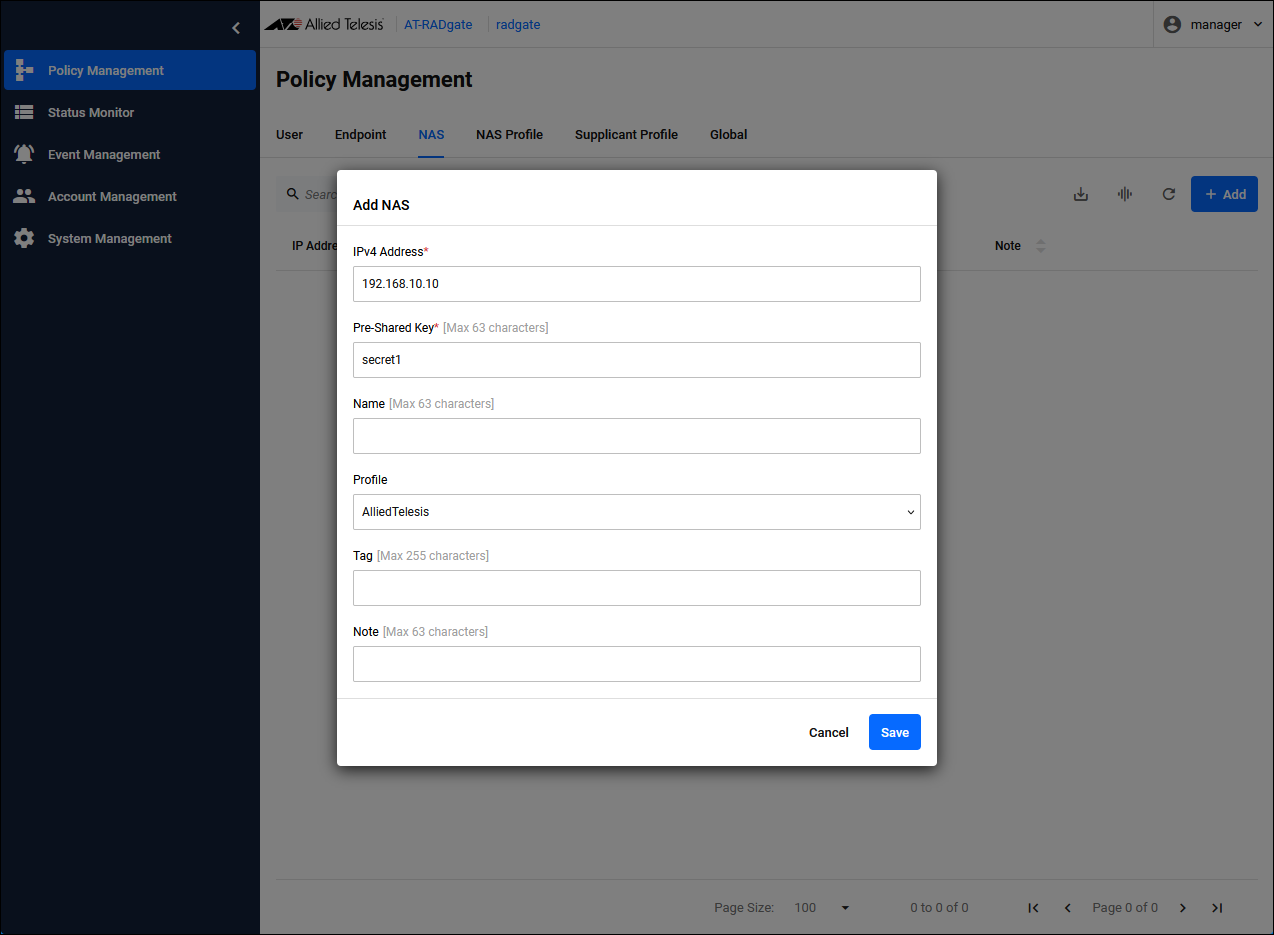Refresh the NAS list
The width and height of the screenshot is (1274, 935).
[x=1168, y=194]
